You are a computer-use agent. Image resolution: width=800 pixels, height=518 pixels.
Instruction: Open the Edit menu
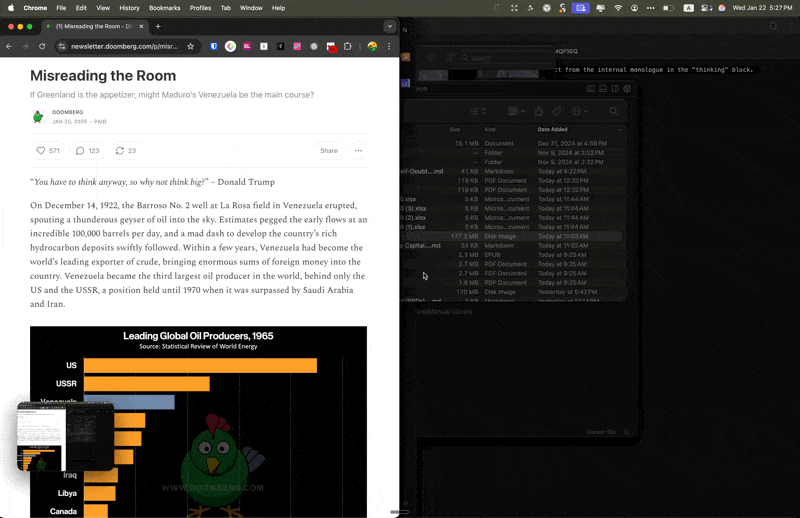[81, 8]
